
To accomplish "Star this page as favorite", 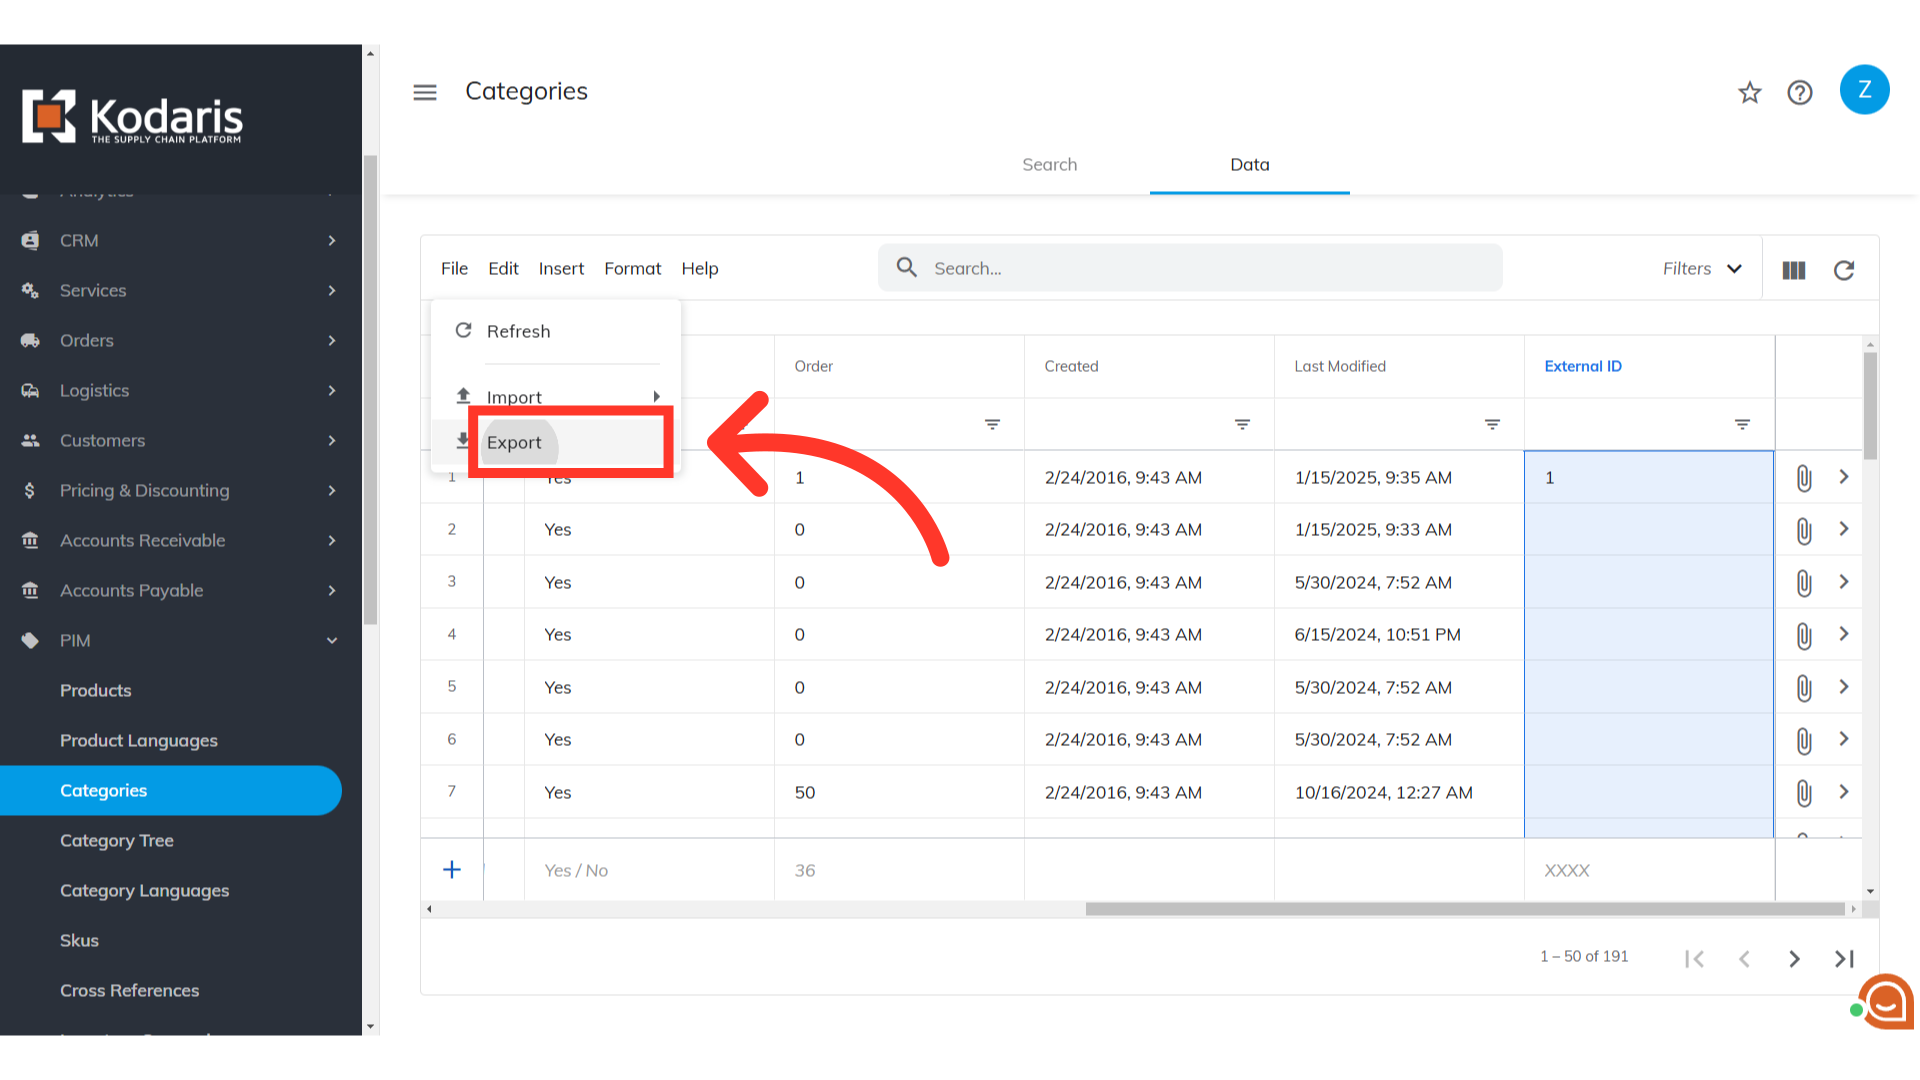I will (x=1749, y=93).
